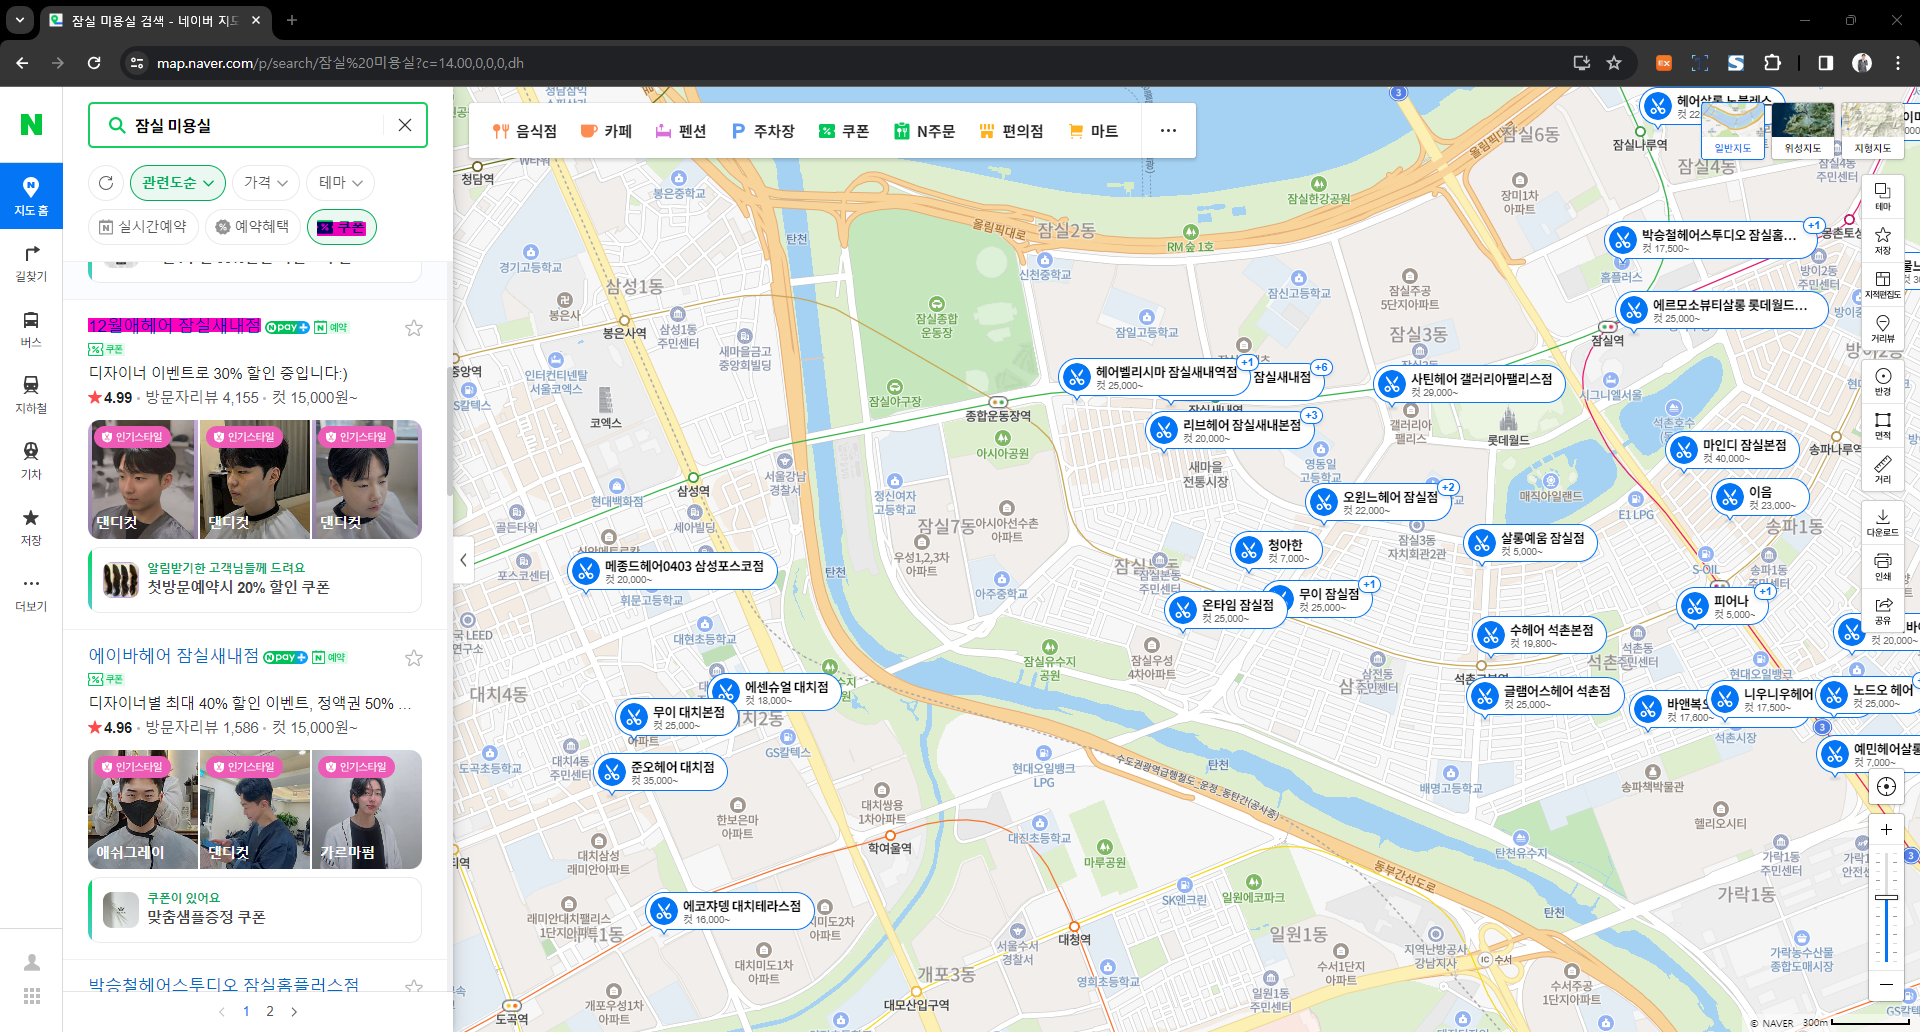Image resolution: width=1920 pixels, height=1032 pixels.
Task: Click the user profile icon in the sidebar
Action: (32, 962)
